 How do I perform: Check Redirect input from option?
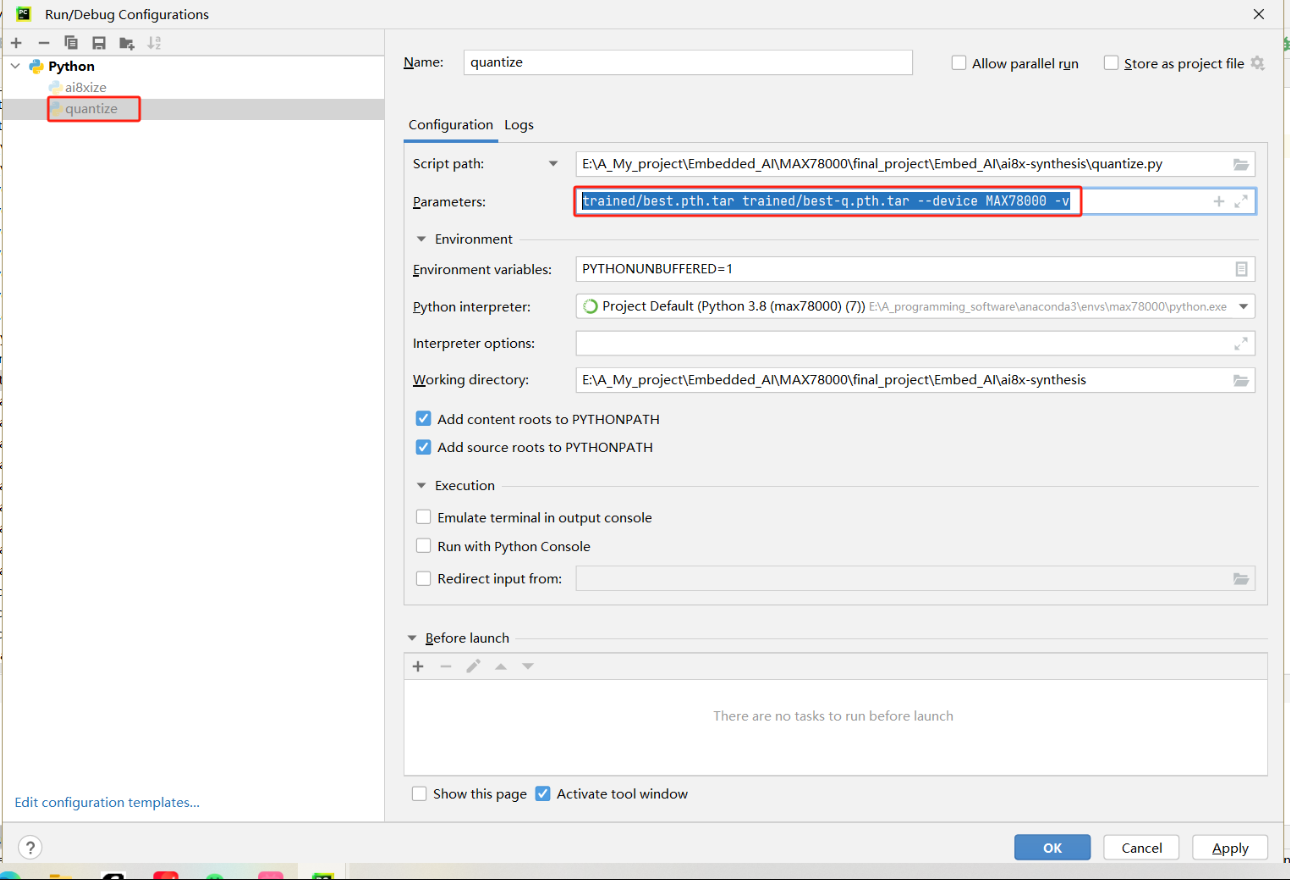tap(423, 578)
